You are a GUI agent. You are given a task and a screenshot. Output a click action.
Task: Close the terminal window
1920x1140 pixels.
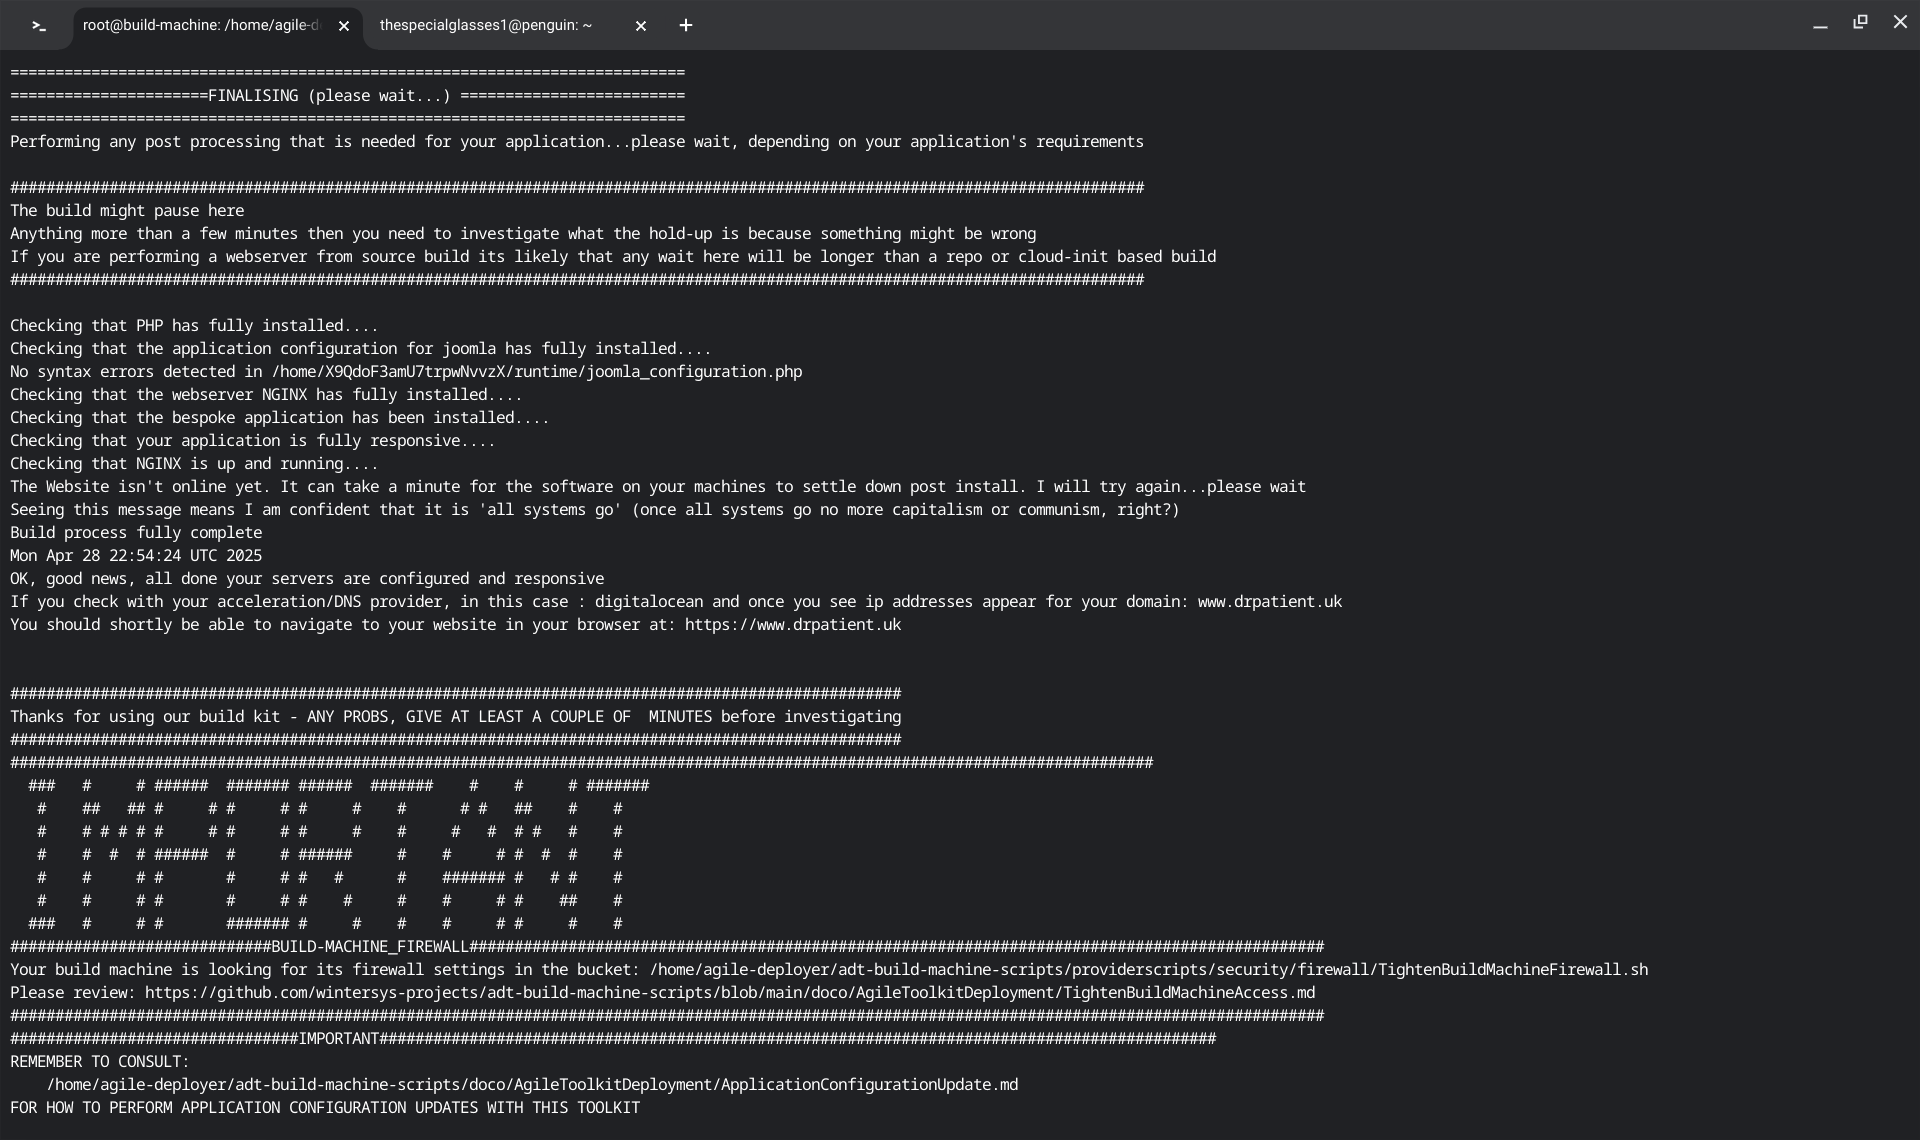1900,22
